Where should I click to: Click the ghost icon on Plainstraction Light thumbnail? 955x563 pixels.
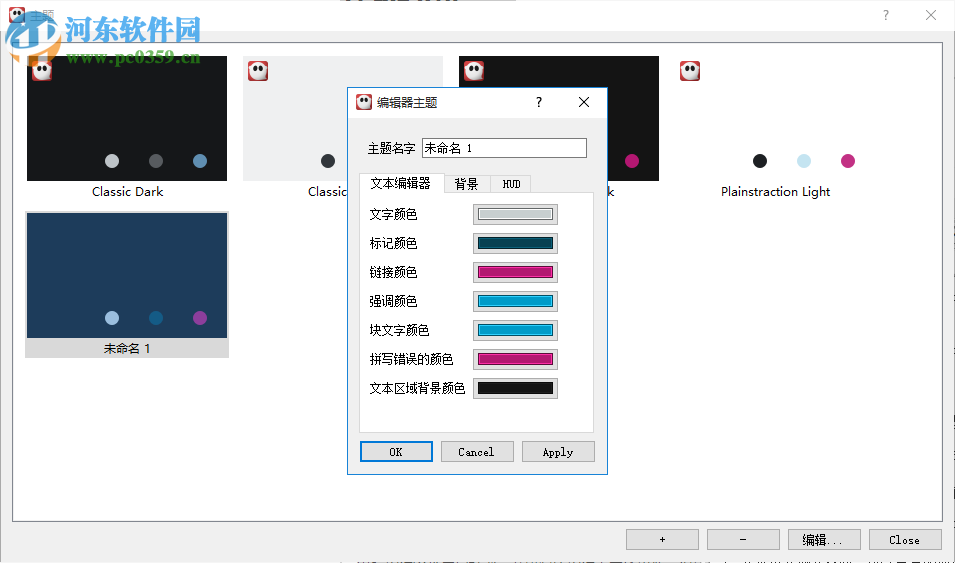tap(690, 71)
